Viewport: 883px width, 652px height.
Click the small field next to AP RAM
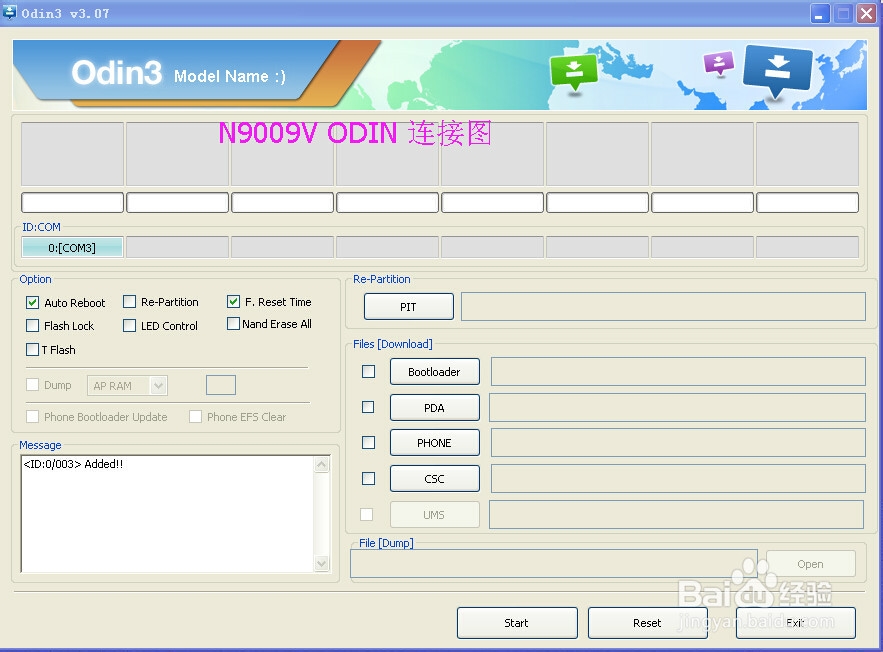(x=221, y=385)
